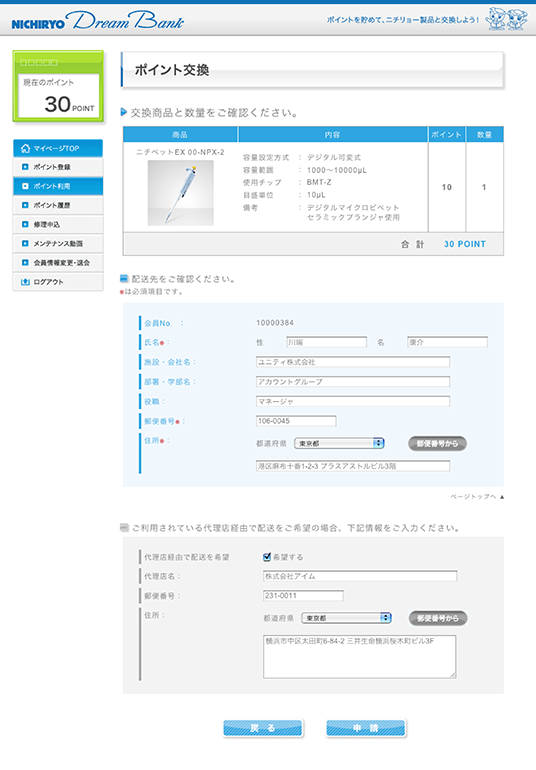This screenshot has height=770, width=536.
Task: Click the agency address text area
Action: point(360,657)
